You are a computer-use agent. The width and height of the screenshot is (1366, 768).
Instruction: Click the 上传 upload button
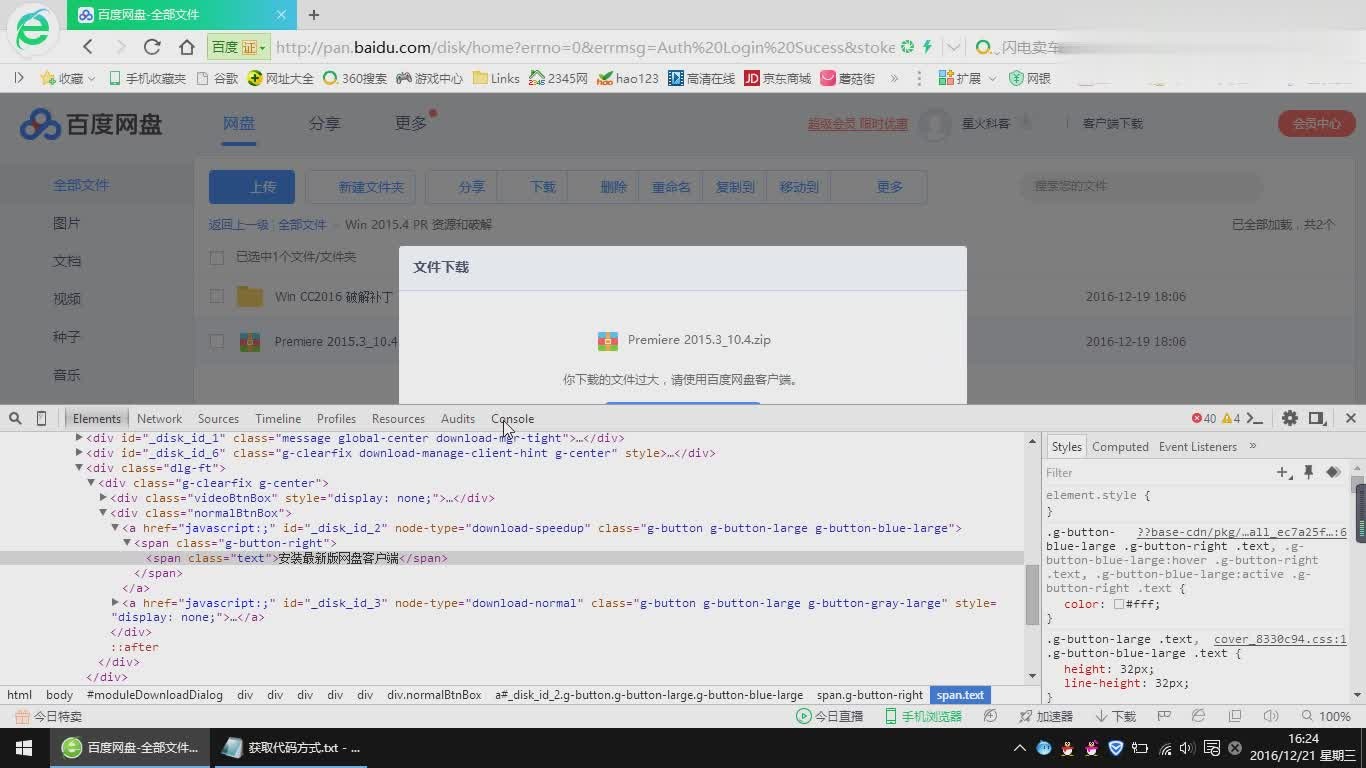[252, 187]
